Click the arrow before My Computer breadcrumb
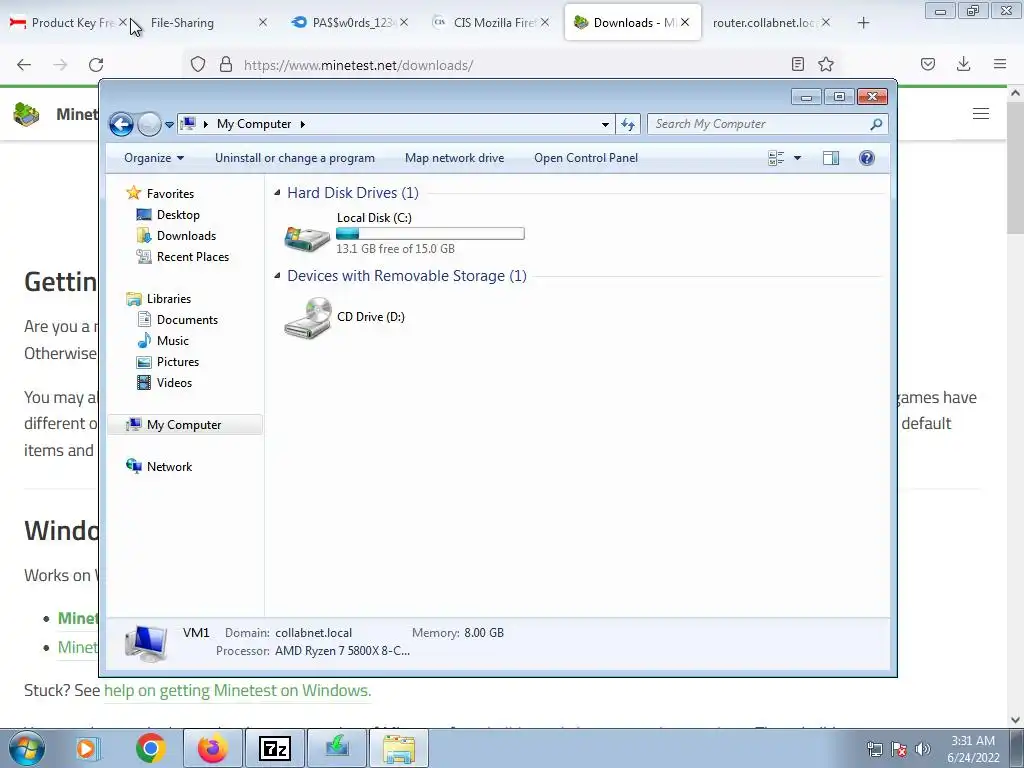The image size is (1024, 768). point(206,124)
